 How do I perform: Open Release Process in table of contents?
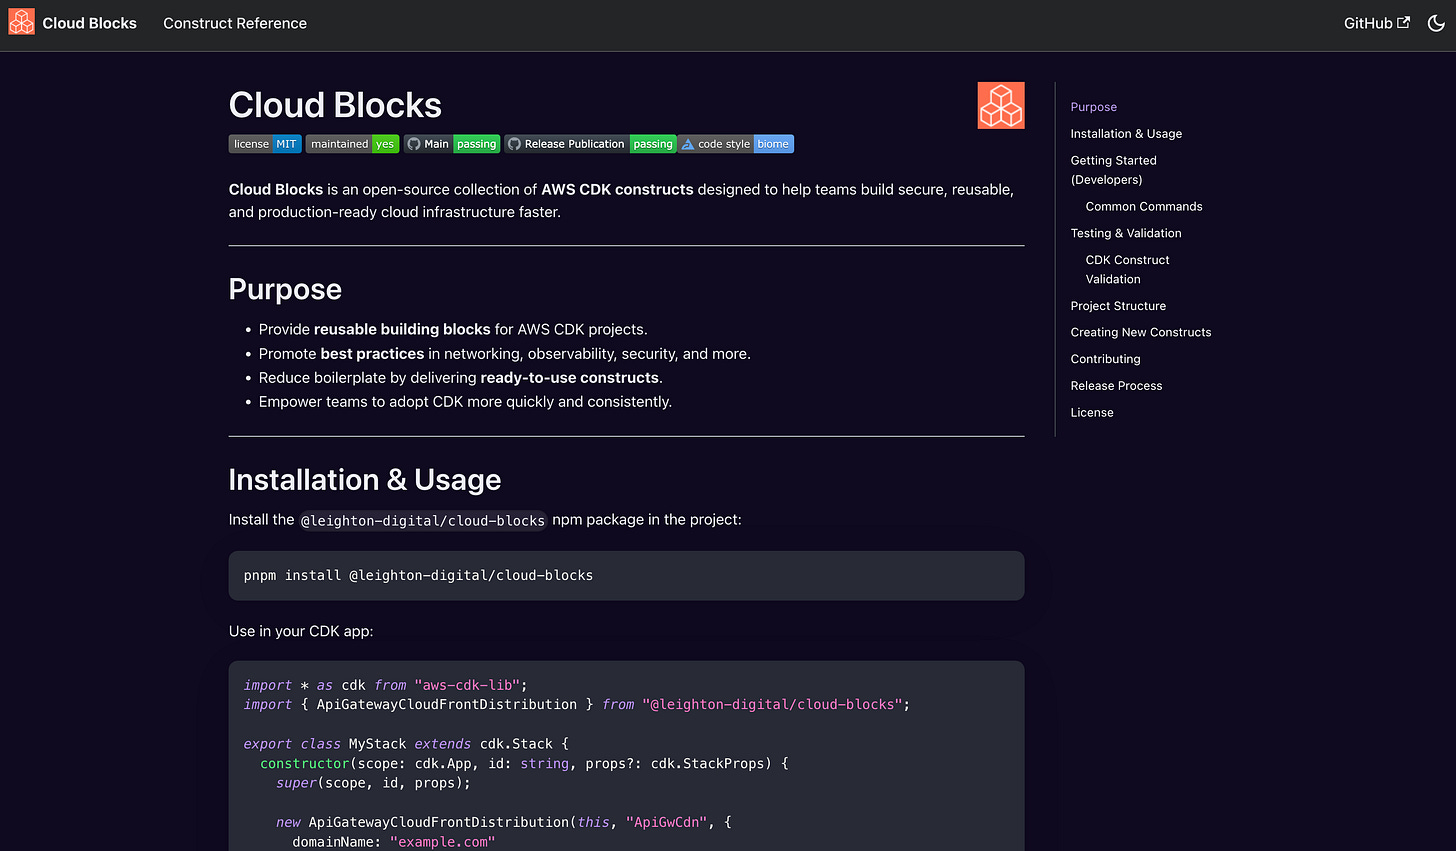coord(1116,386)
